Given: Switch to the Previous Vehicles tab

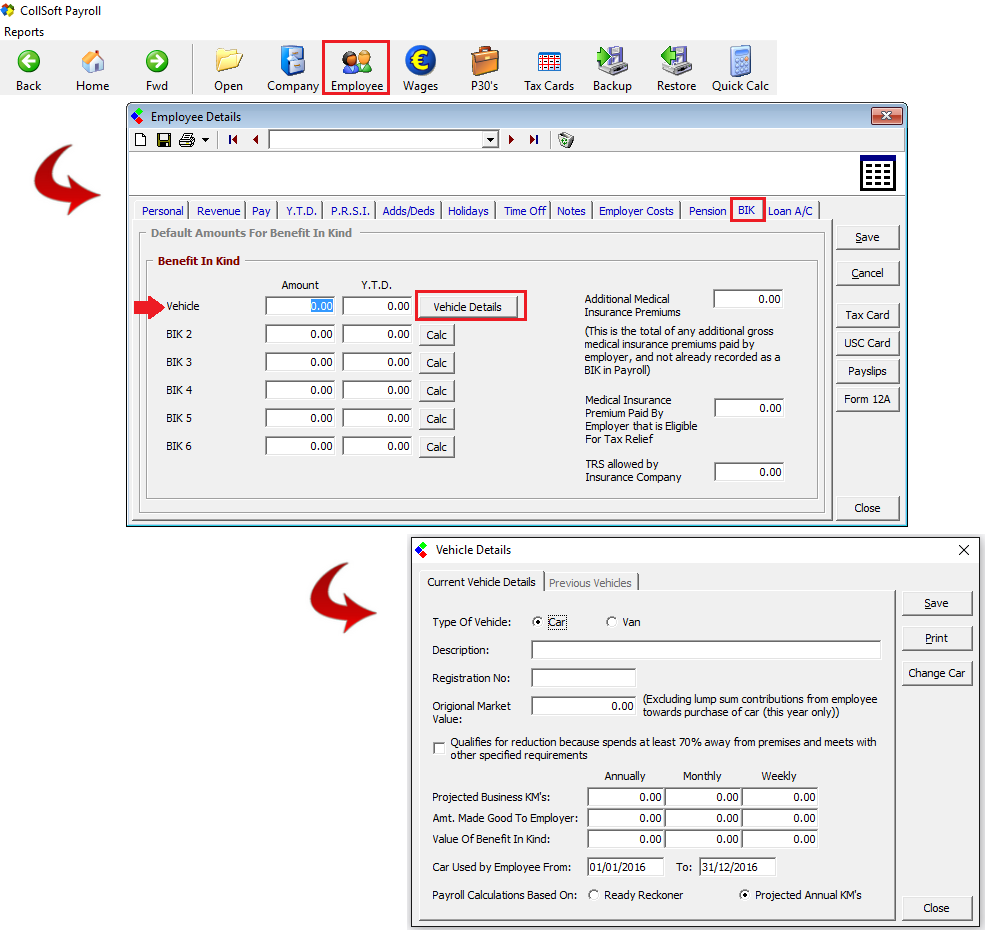Looking at the screenshot, I should pos(590,583).
